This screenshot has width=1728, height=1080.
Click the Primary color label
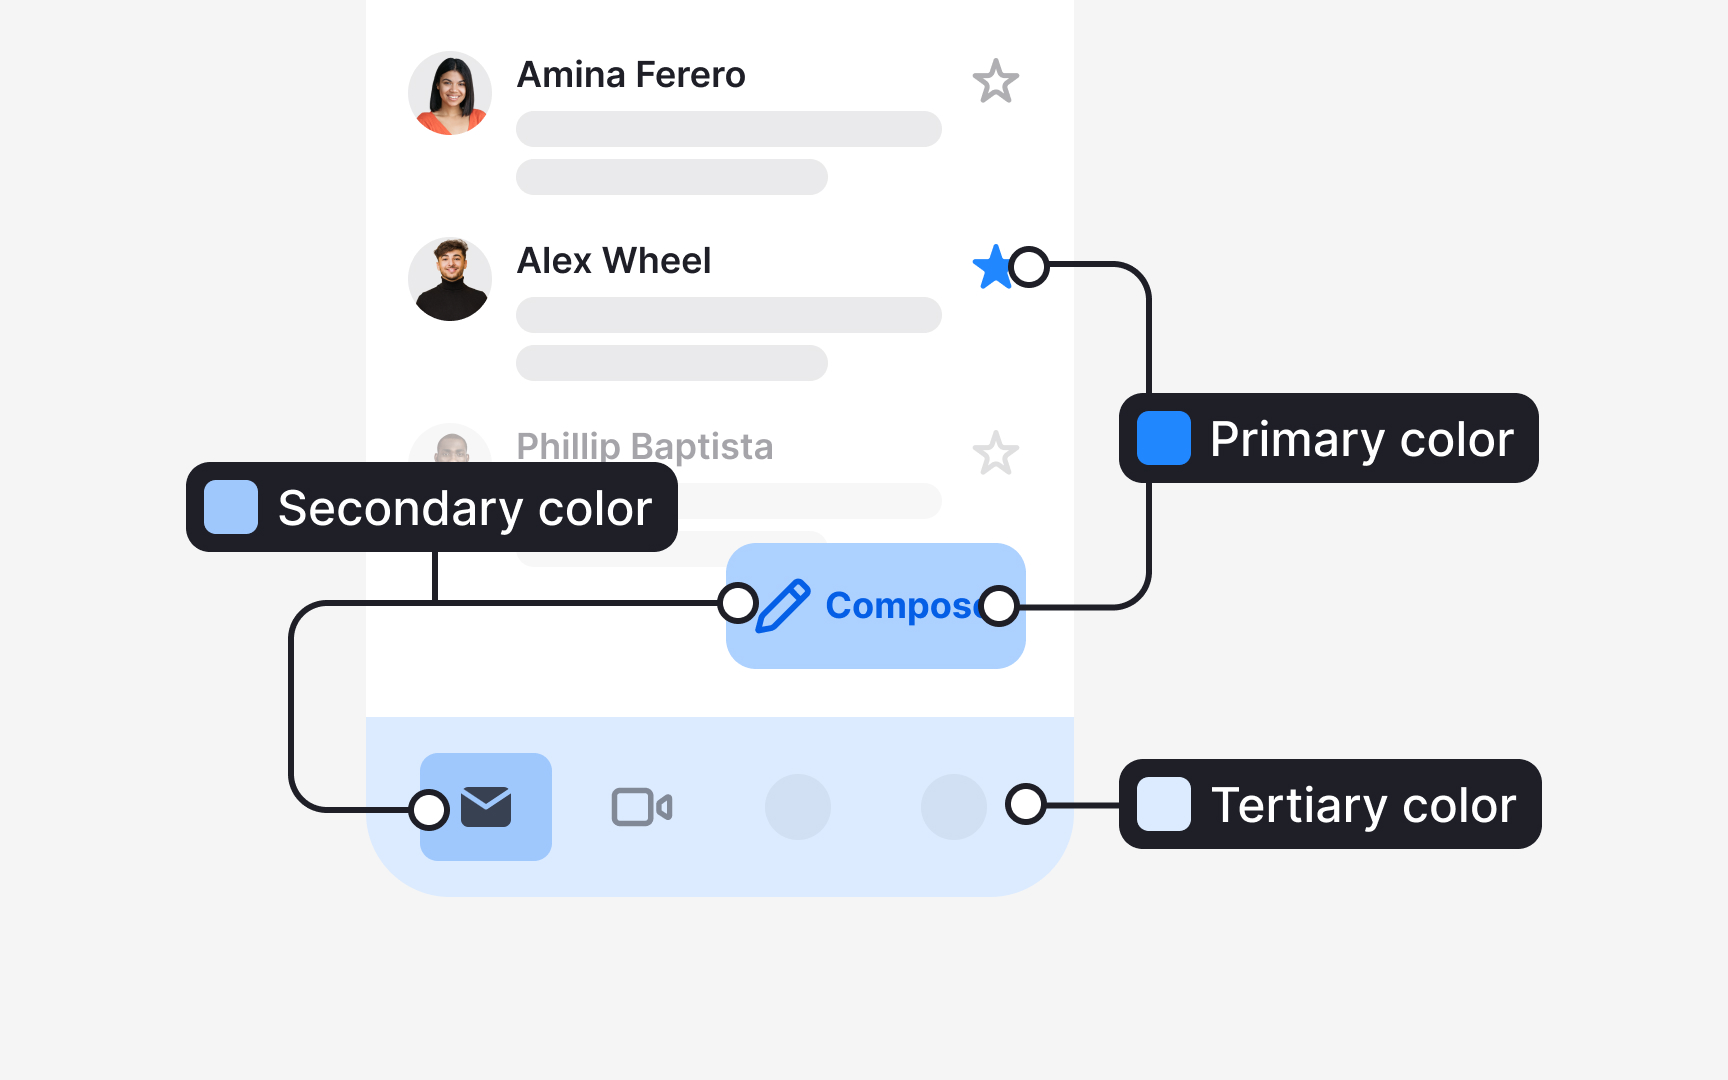click(x=1361, y=439)
